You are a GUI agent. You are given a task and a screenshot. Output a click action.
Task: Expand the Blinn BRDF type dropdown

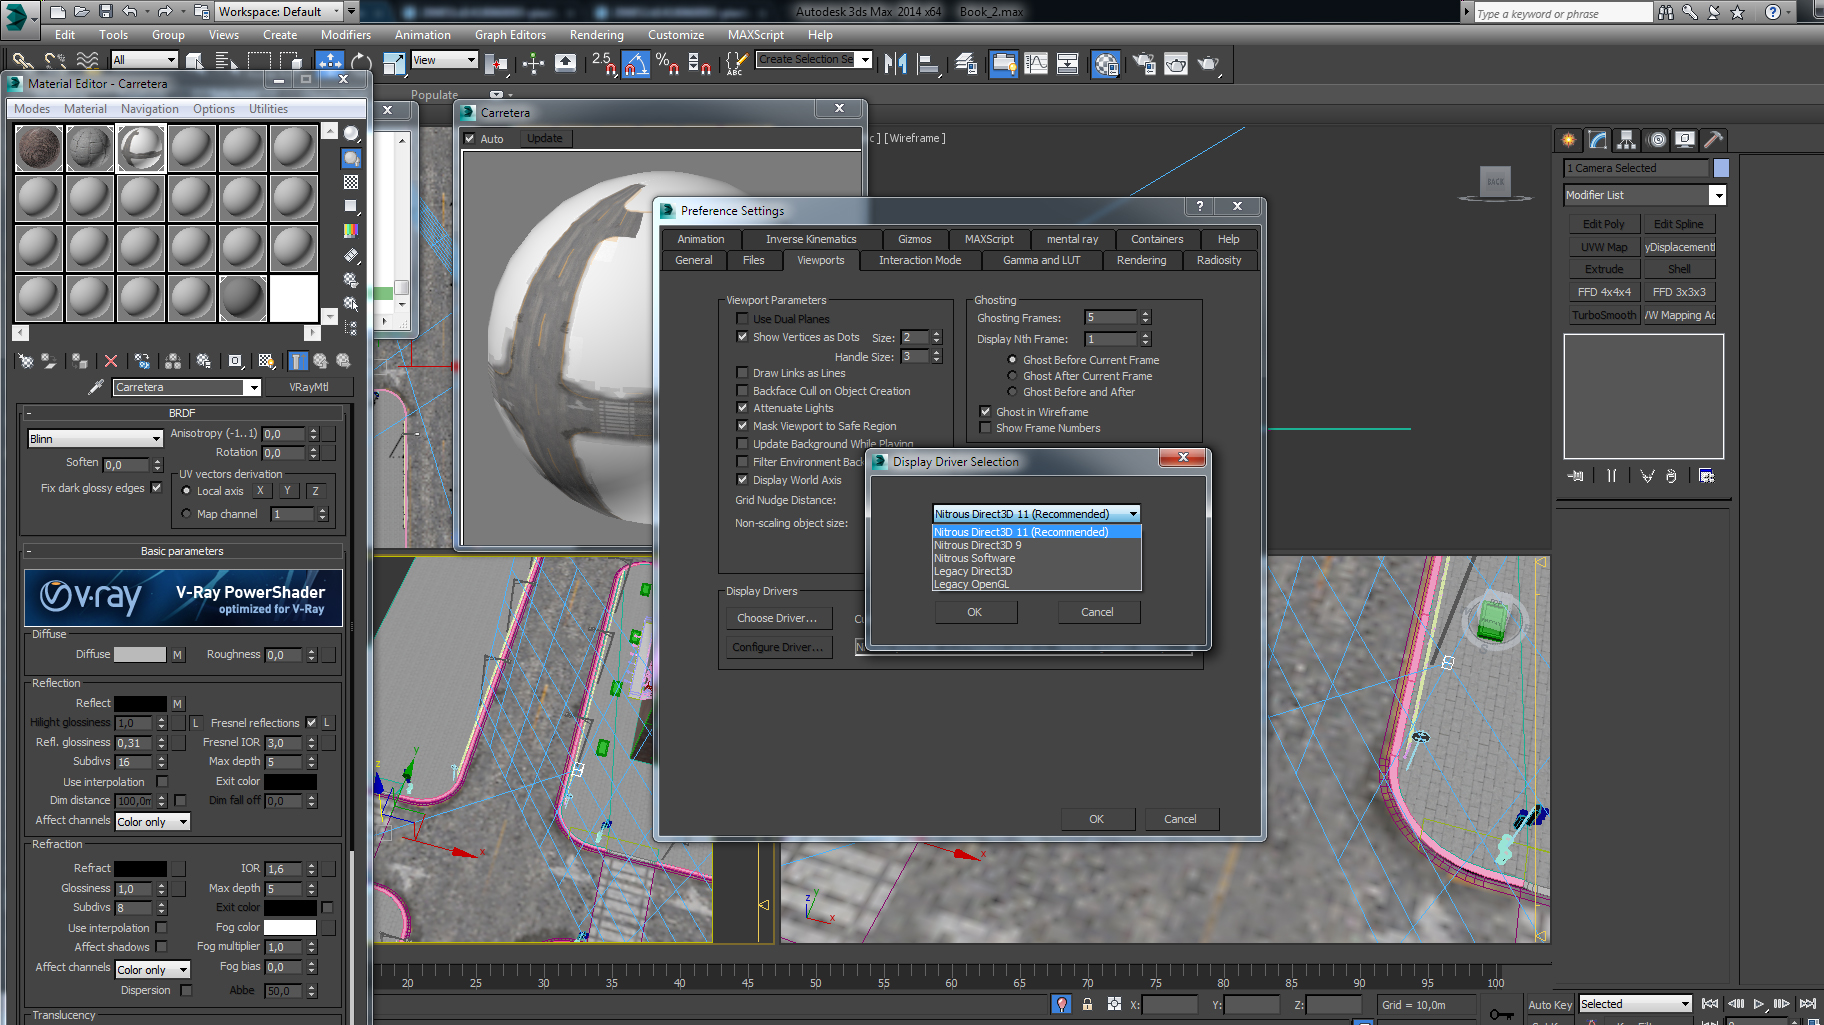coord(95,439)
